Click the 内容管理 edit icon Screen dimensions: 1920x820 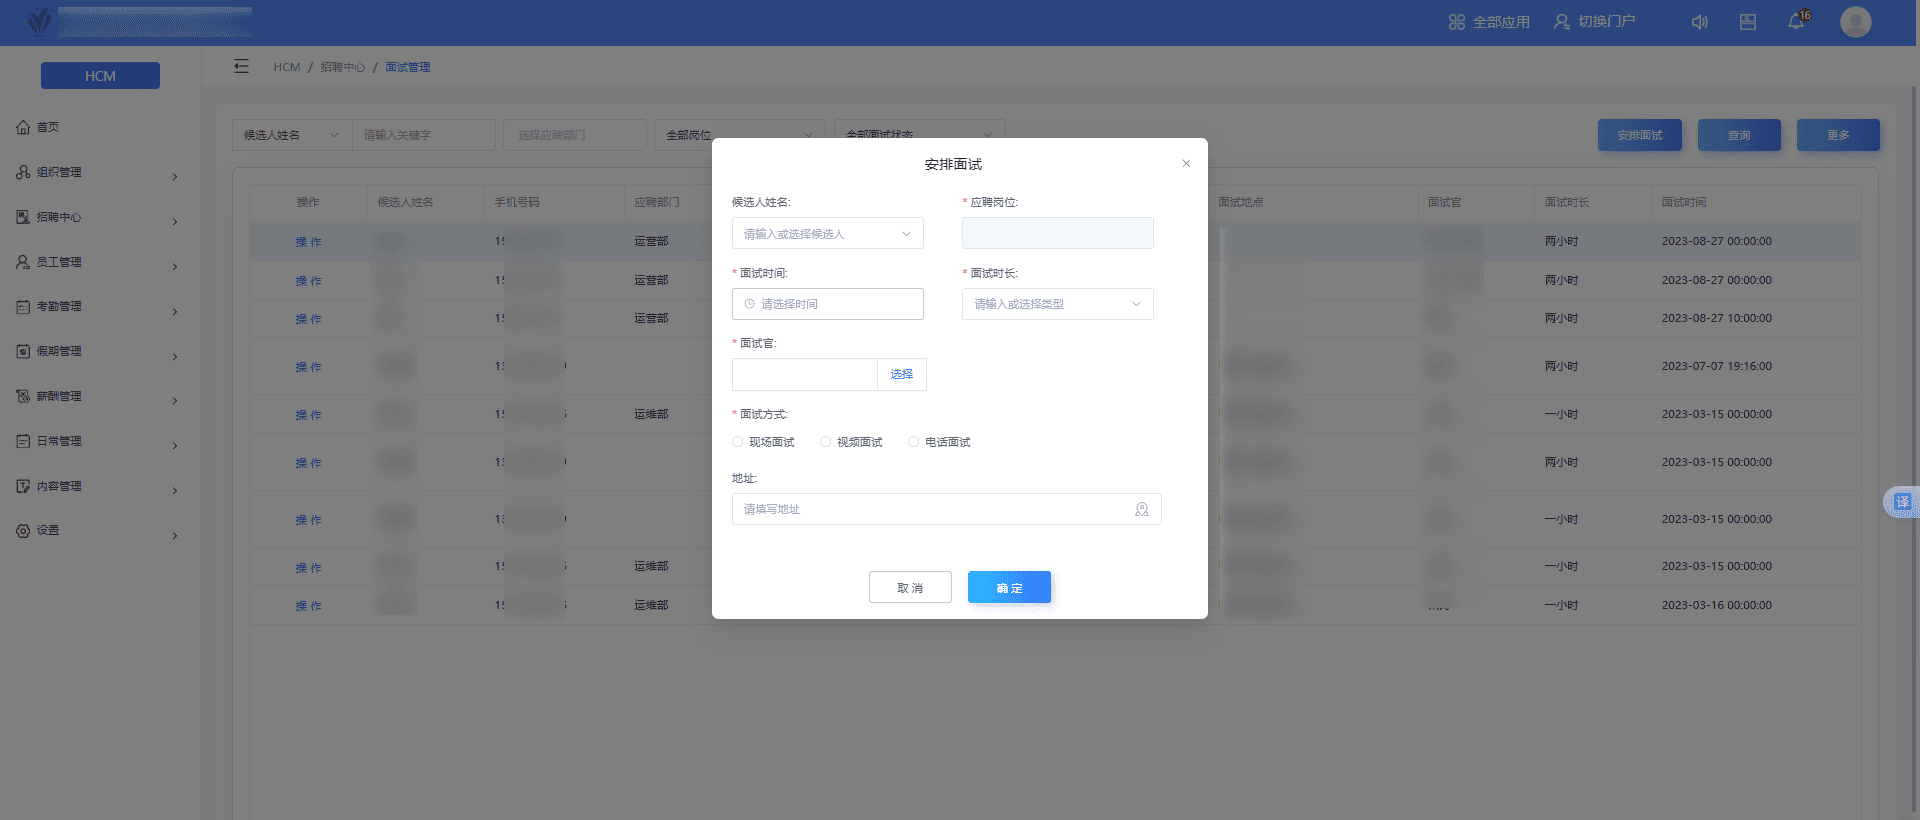coord(23,486)
